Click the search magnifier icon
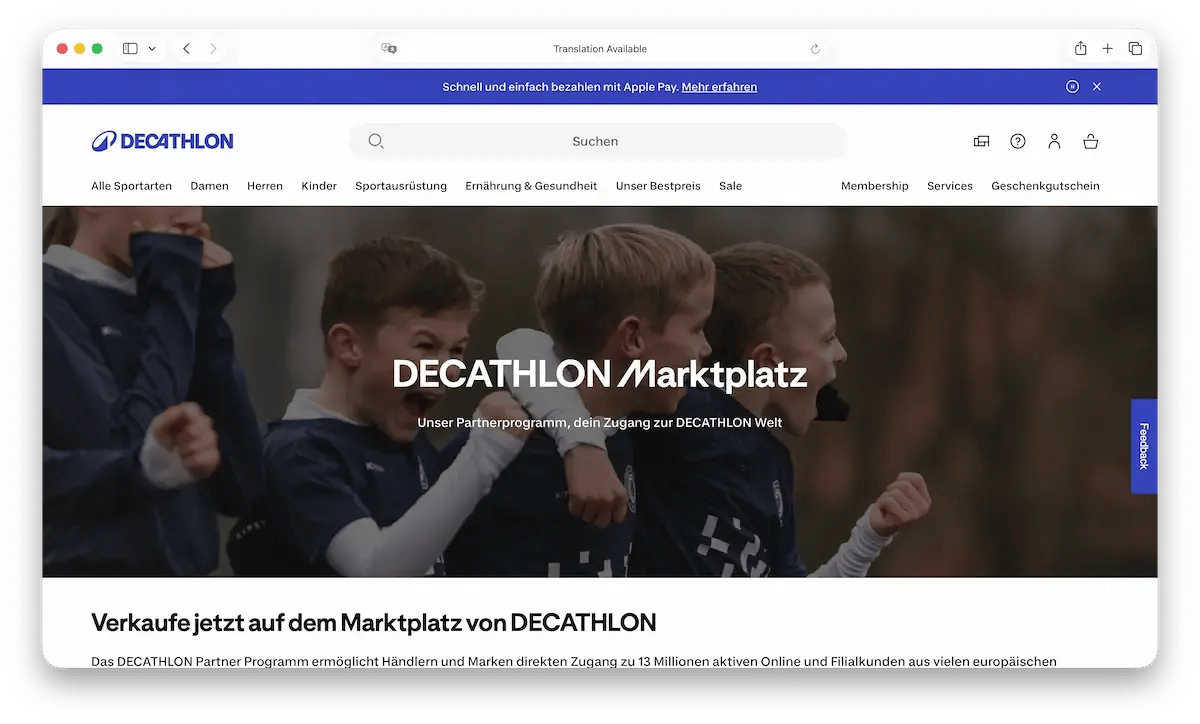The height and width of the screenshot is (724, 1200). click(376, 141)
